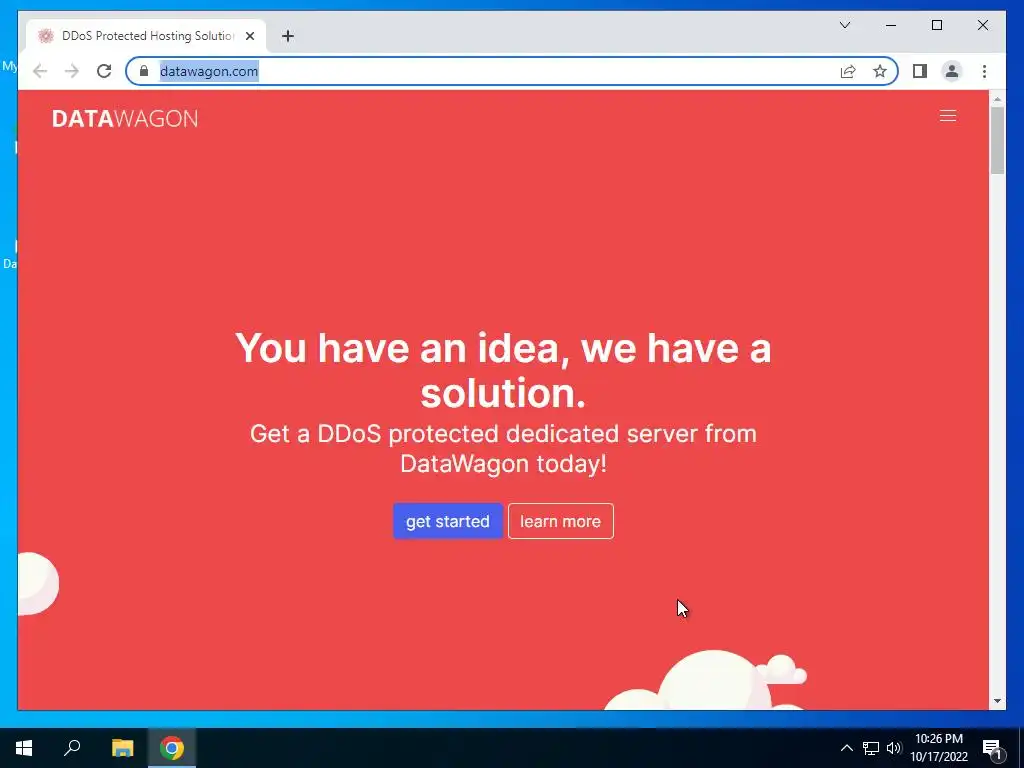Open File Explorer from taskbar
Viewport: 1024px width, 768px height.
click(122, 748)
